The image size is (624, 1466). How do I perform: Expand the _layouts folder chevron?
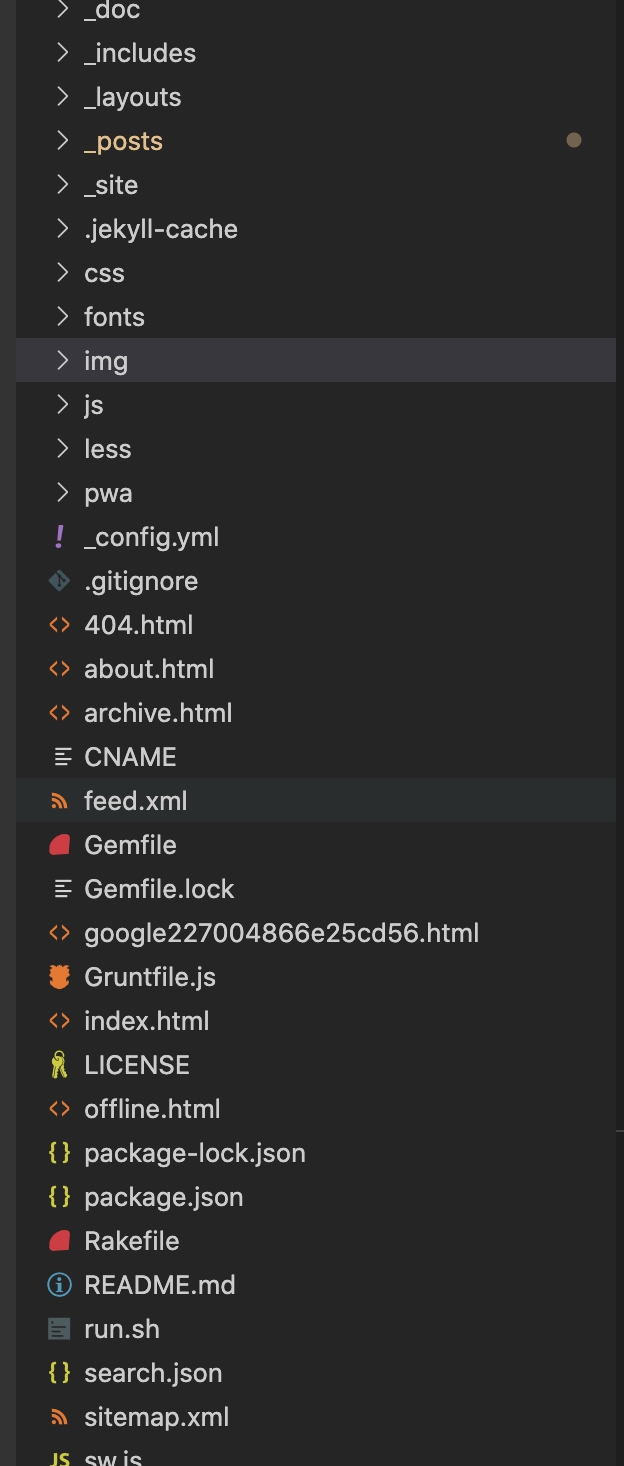click(x=63, y=97)
